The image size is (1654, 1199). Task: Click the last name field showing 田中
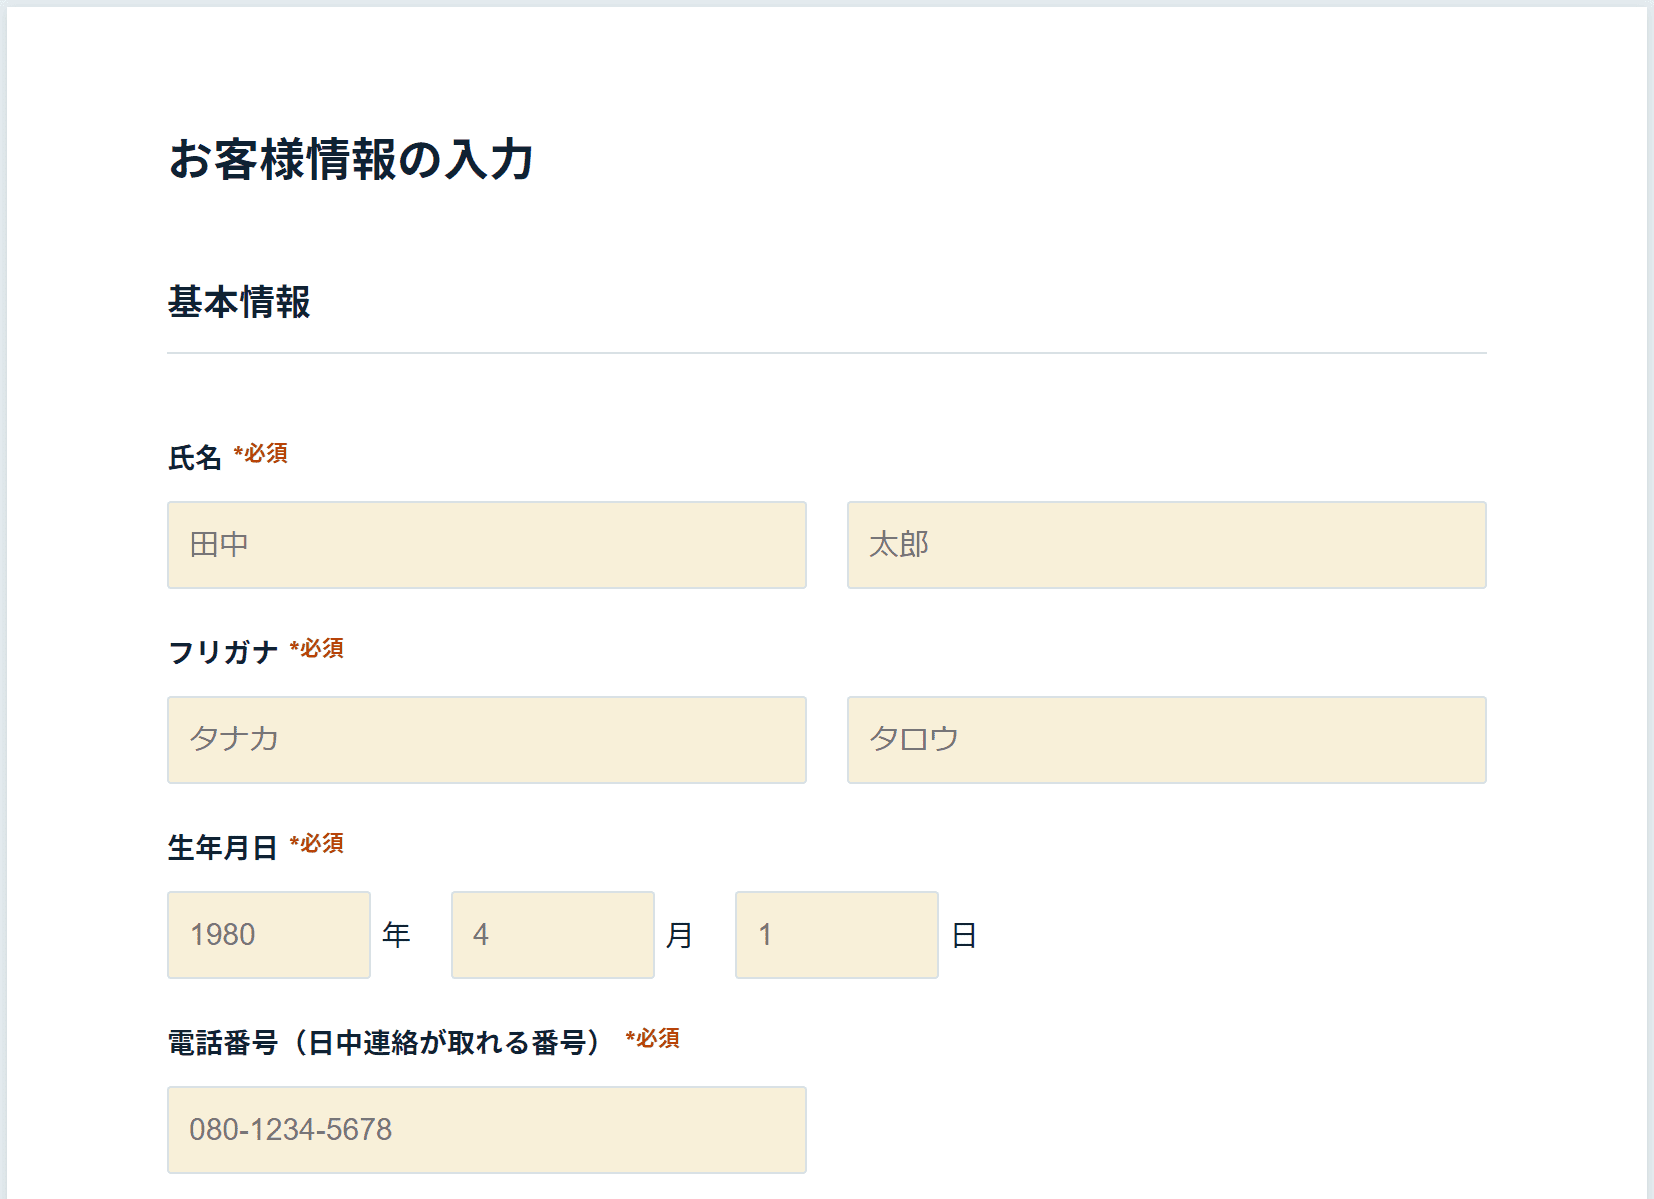click(x=487, y=545)
